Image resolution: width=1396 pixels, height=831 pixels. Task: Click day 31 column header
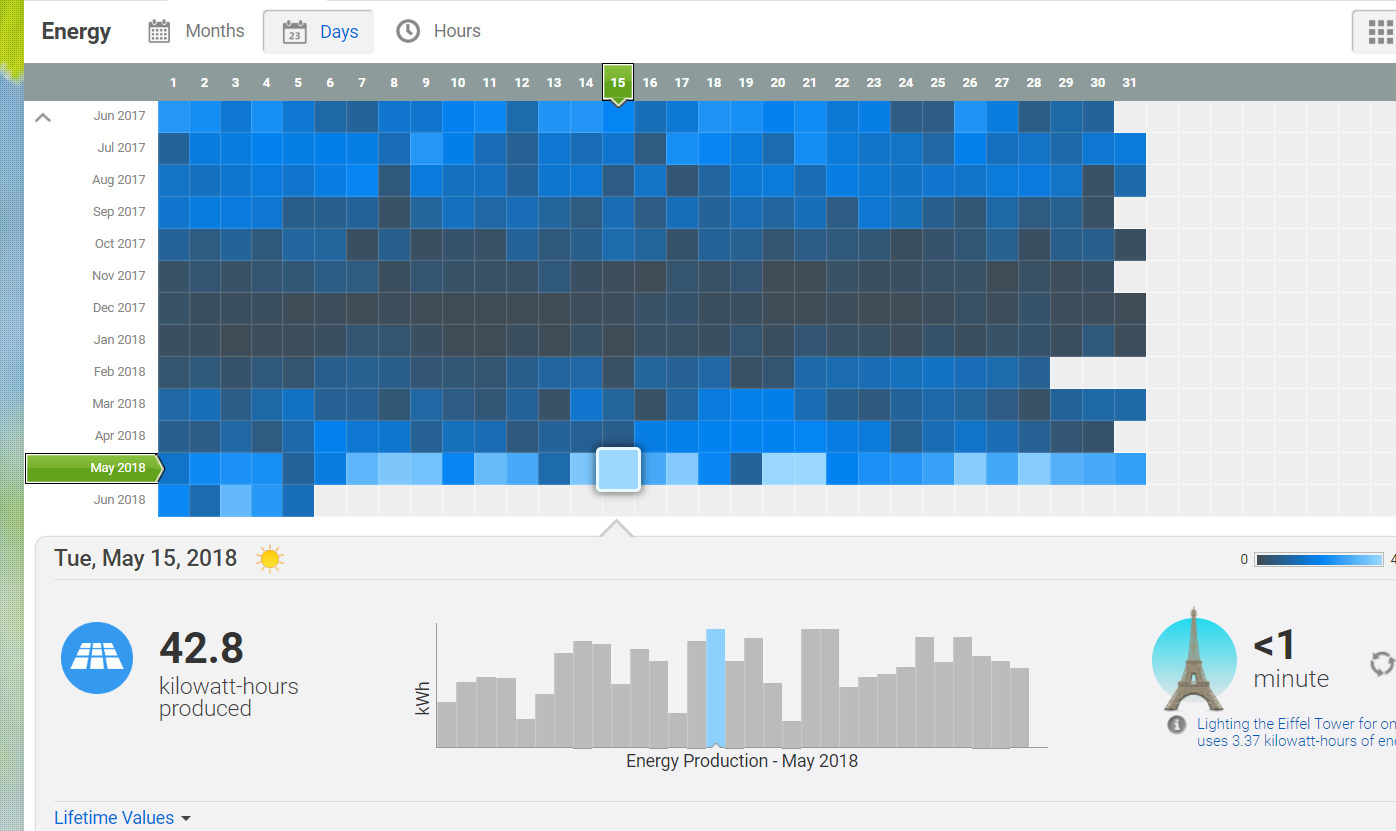pos(1129,83)
